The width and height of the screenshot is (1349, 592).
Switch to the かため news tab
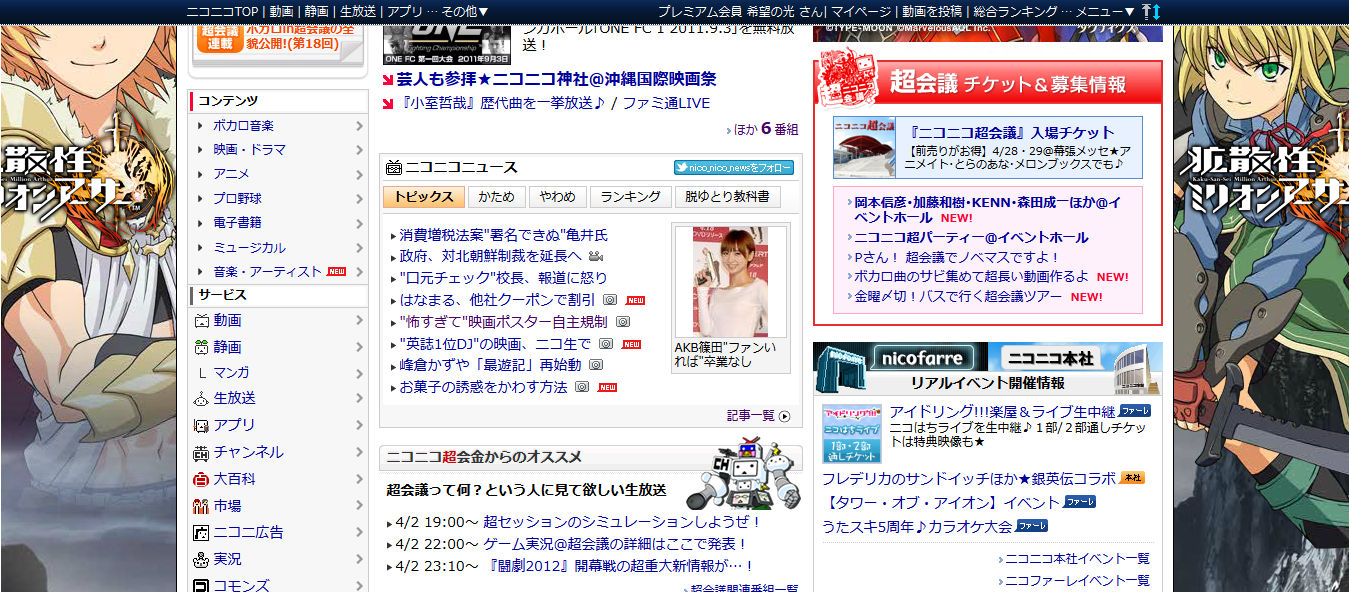click(496, 197)
